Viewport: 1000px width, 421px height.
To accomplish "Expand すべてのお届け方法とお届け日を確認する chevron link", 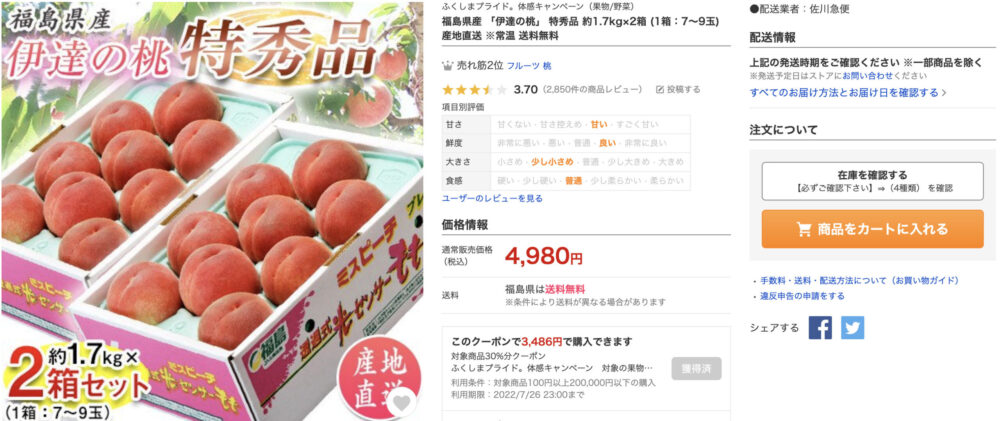I will (848, 93).
